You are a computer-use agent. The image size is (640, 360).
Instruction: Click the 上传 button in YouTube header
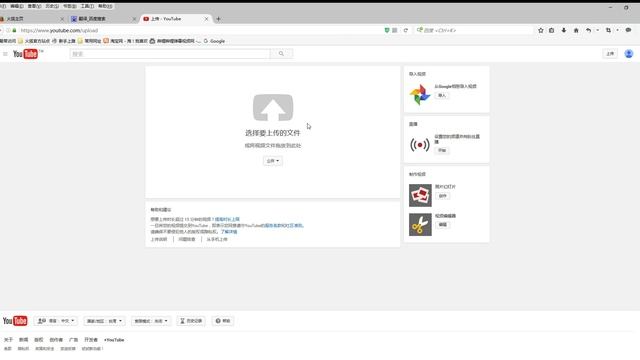click(610, 54)
